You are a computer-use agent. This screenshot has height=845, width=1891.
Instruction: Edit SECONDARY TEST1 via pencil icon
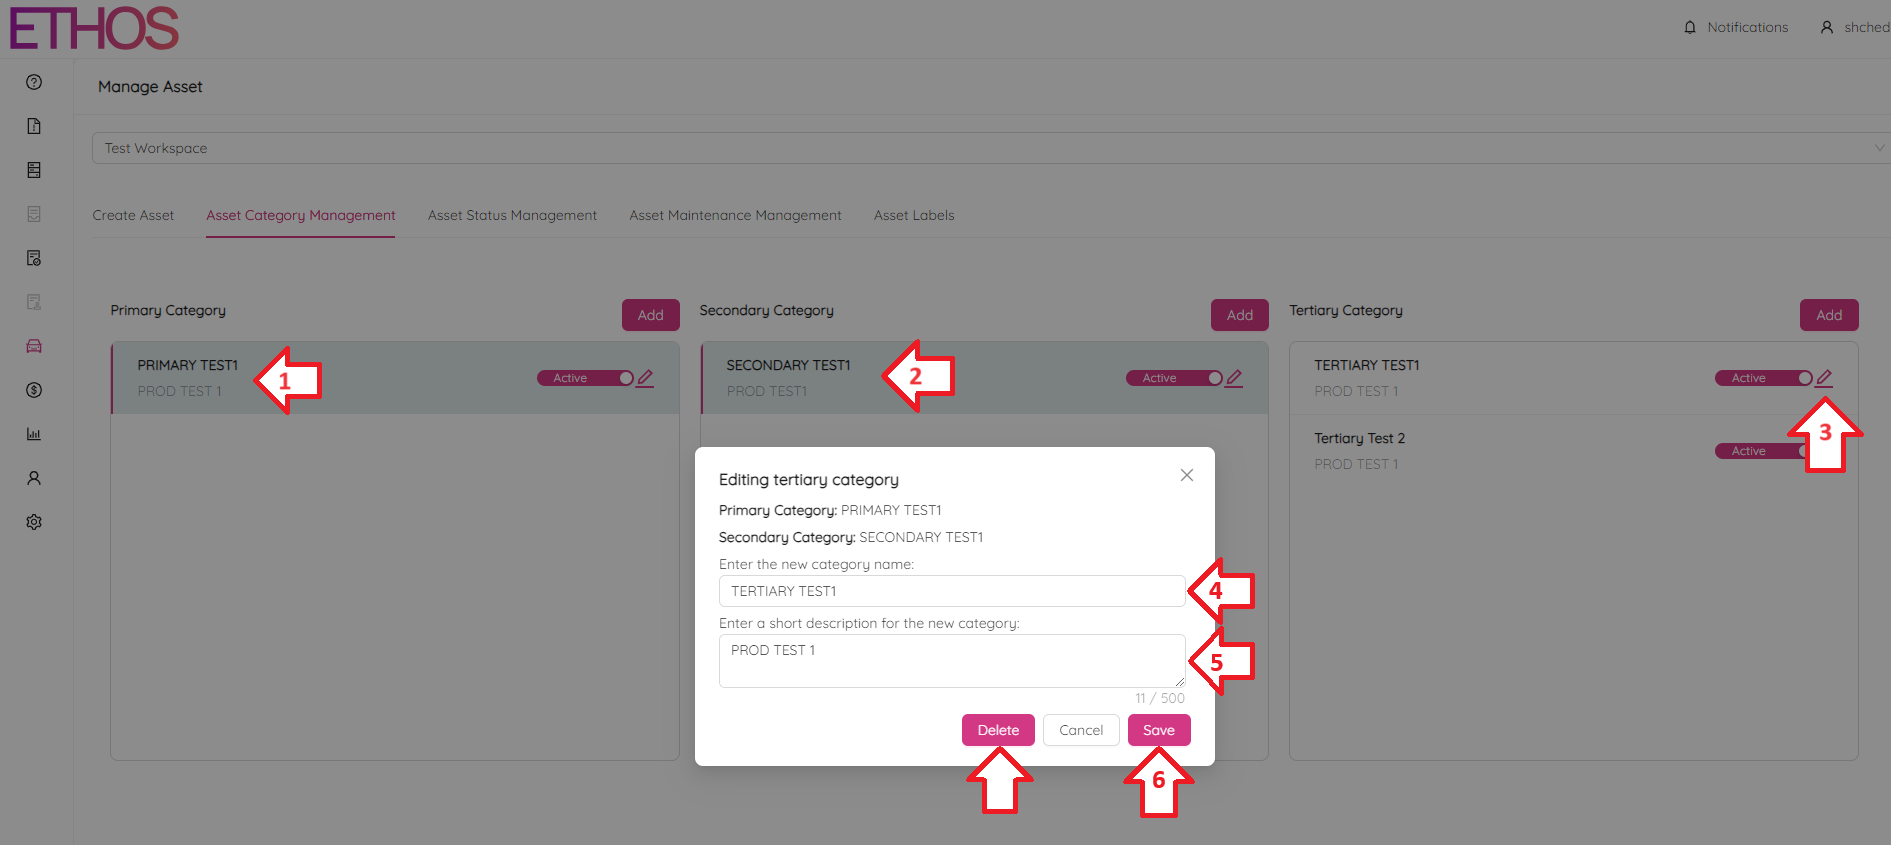point(1234,378)
